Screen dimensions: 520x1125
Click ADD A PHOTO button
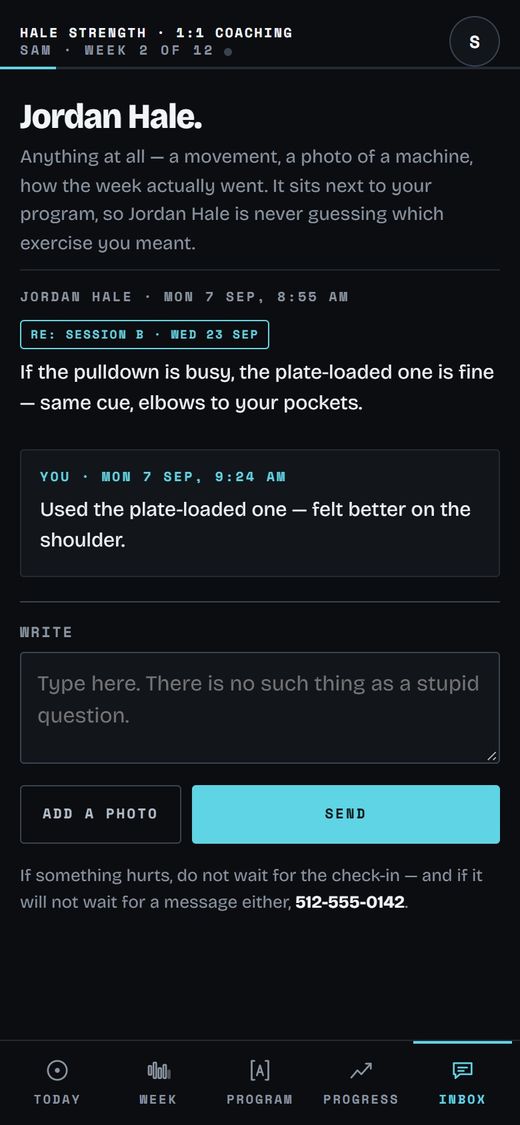pos(100,814)
